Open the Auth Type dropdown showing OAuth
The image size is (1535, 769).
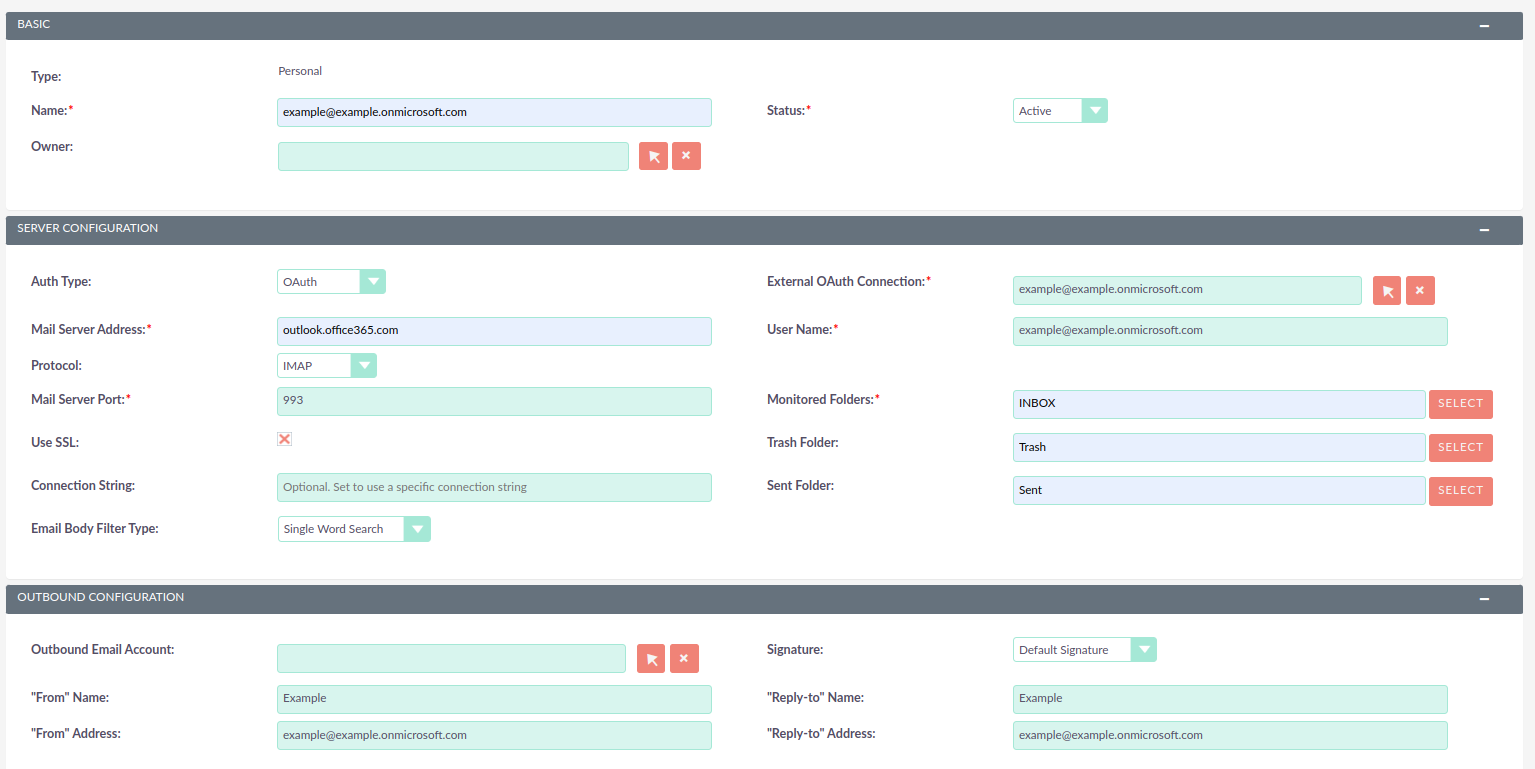(x=372, y=281)
